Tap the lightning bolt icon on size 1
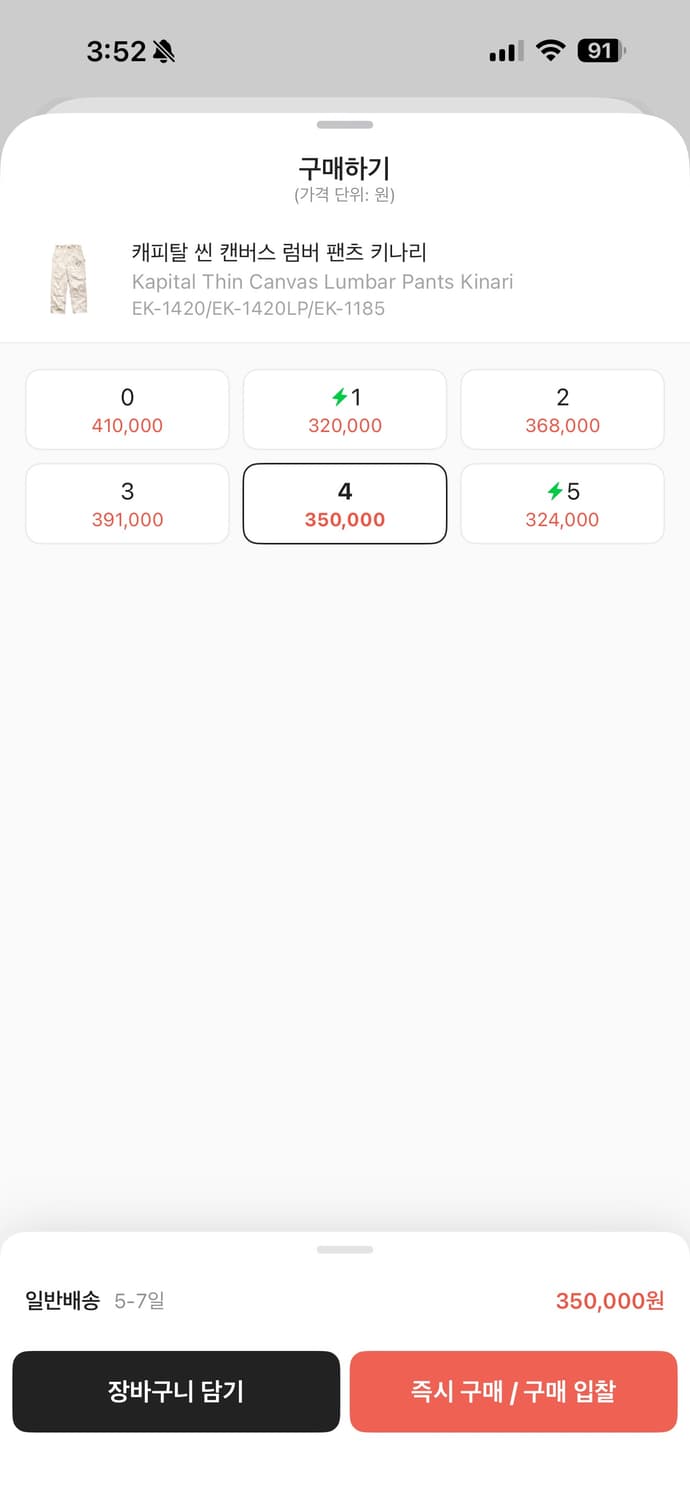Image resolution: width=690 pixels, height=1500 pixels. [x=338, y=398]
